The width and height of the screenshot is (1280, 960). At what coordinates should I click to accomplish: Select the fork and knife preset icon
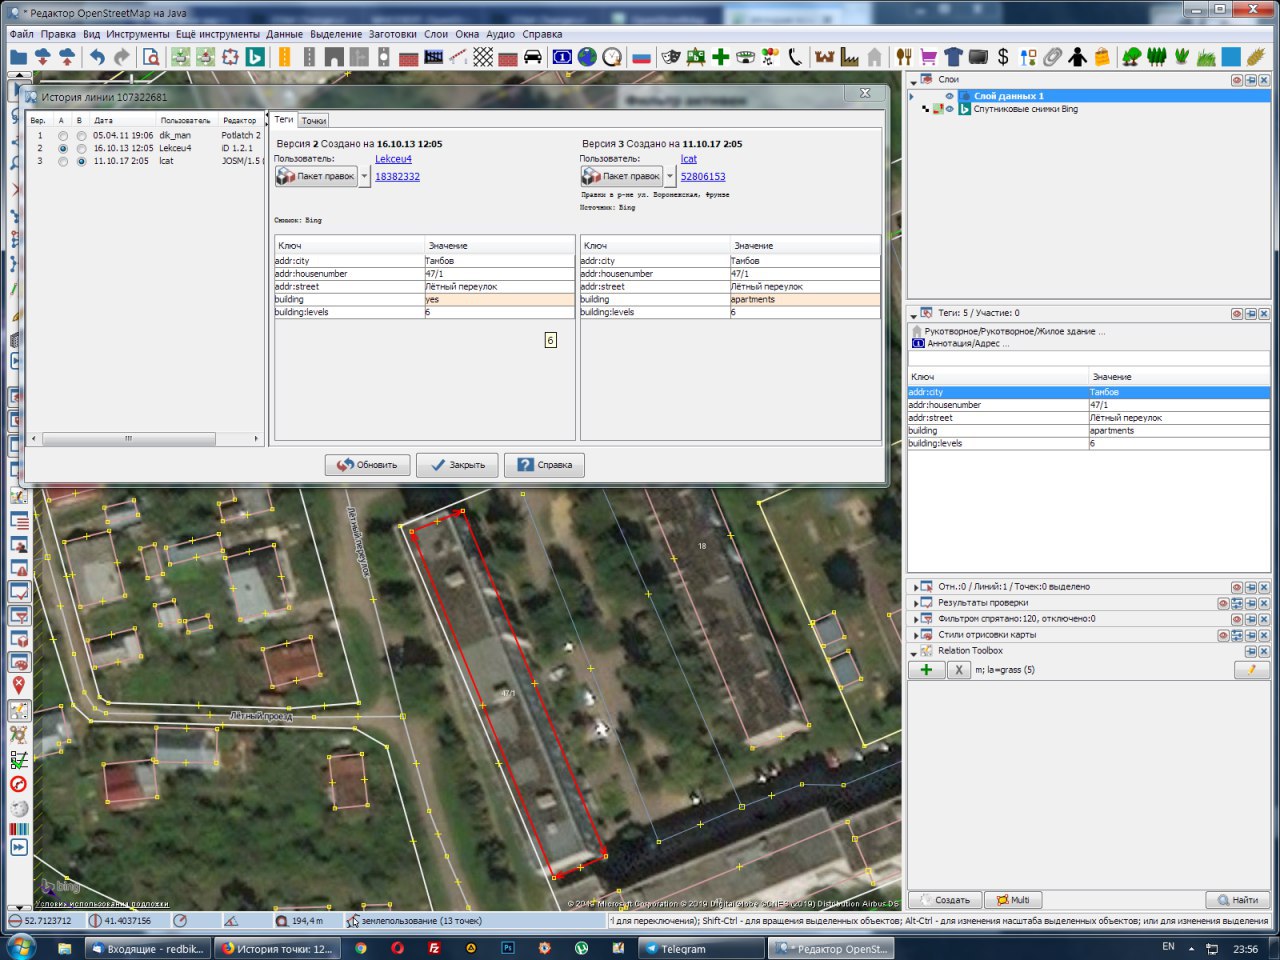pyautogui.click(x=904, y=57)
